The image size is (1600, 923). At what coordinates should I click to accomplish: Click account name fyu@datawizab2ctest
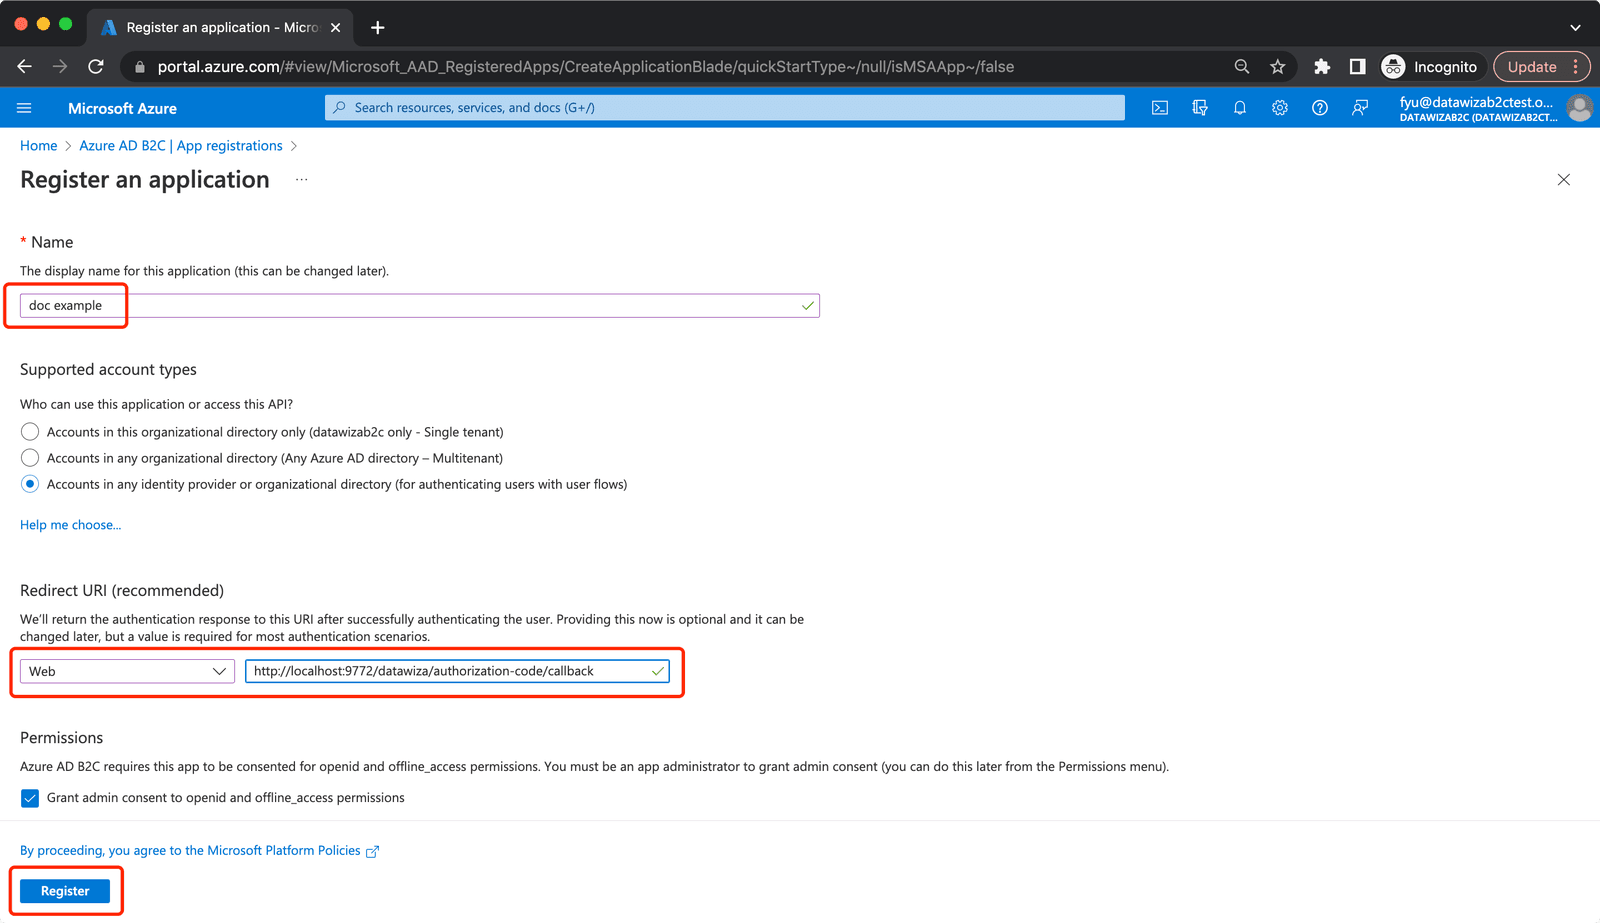point(1476,102)
